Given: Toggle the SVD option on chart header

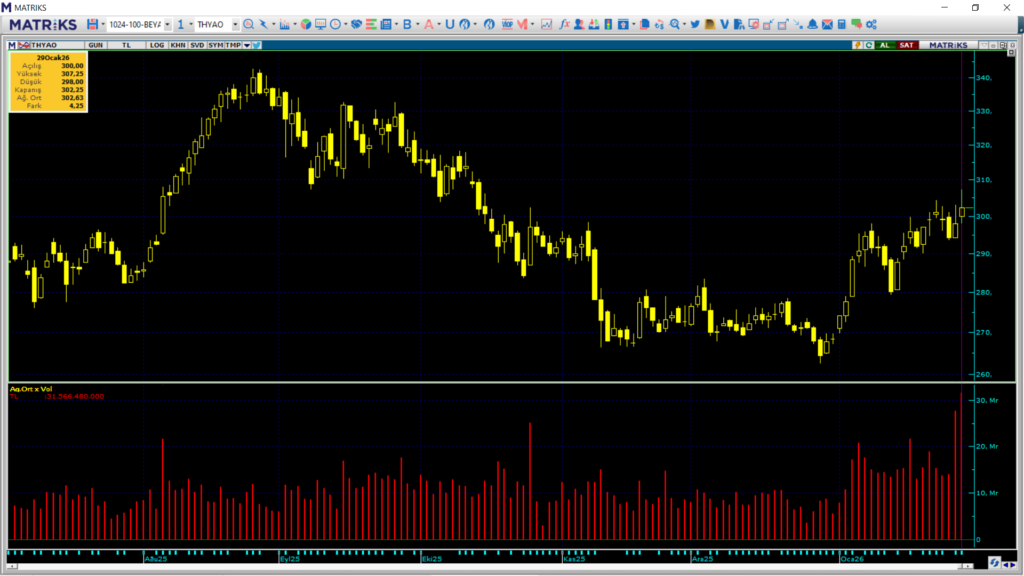Looking at the screenshot, I should 197,45.
